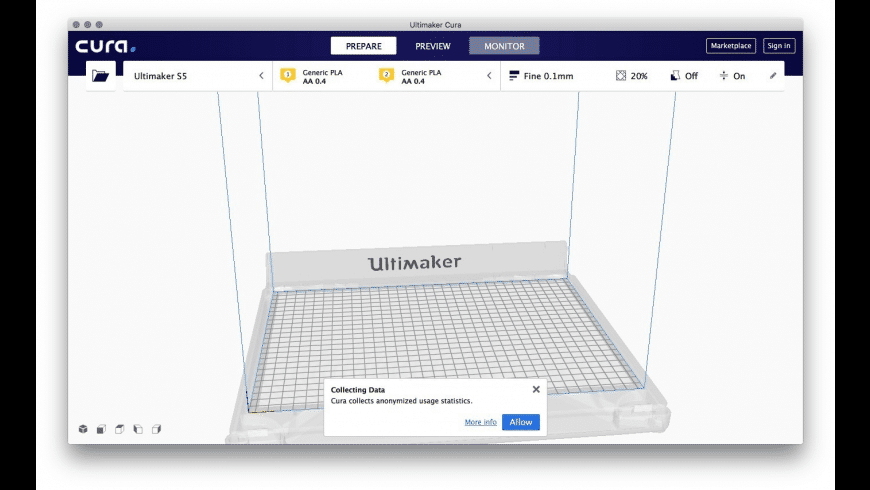Click the 20% infill density icon
Image resolution: width=870 pixels, height=490 pixels.
point(621,75)
